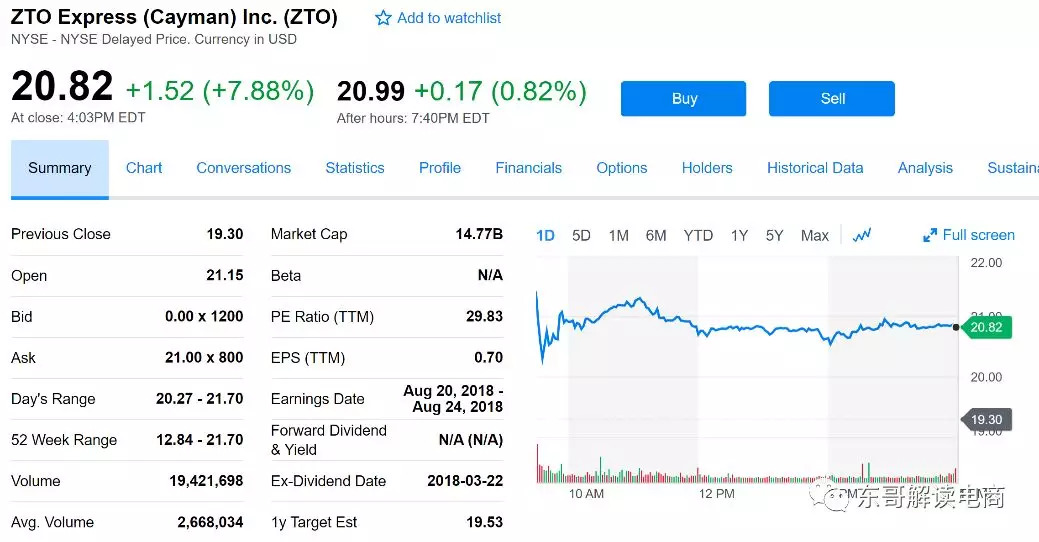
Task: Select the Holders tab
Action: tap(707, 168)
